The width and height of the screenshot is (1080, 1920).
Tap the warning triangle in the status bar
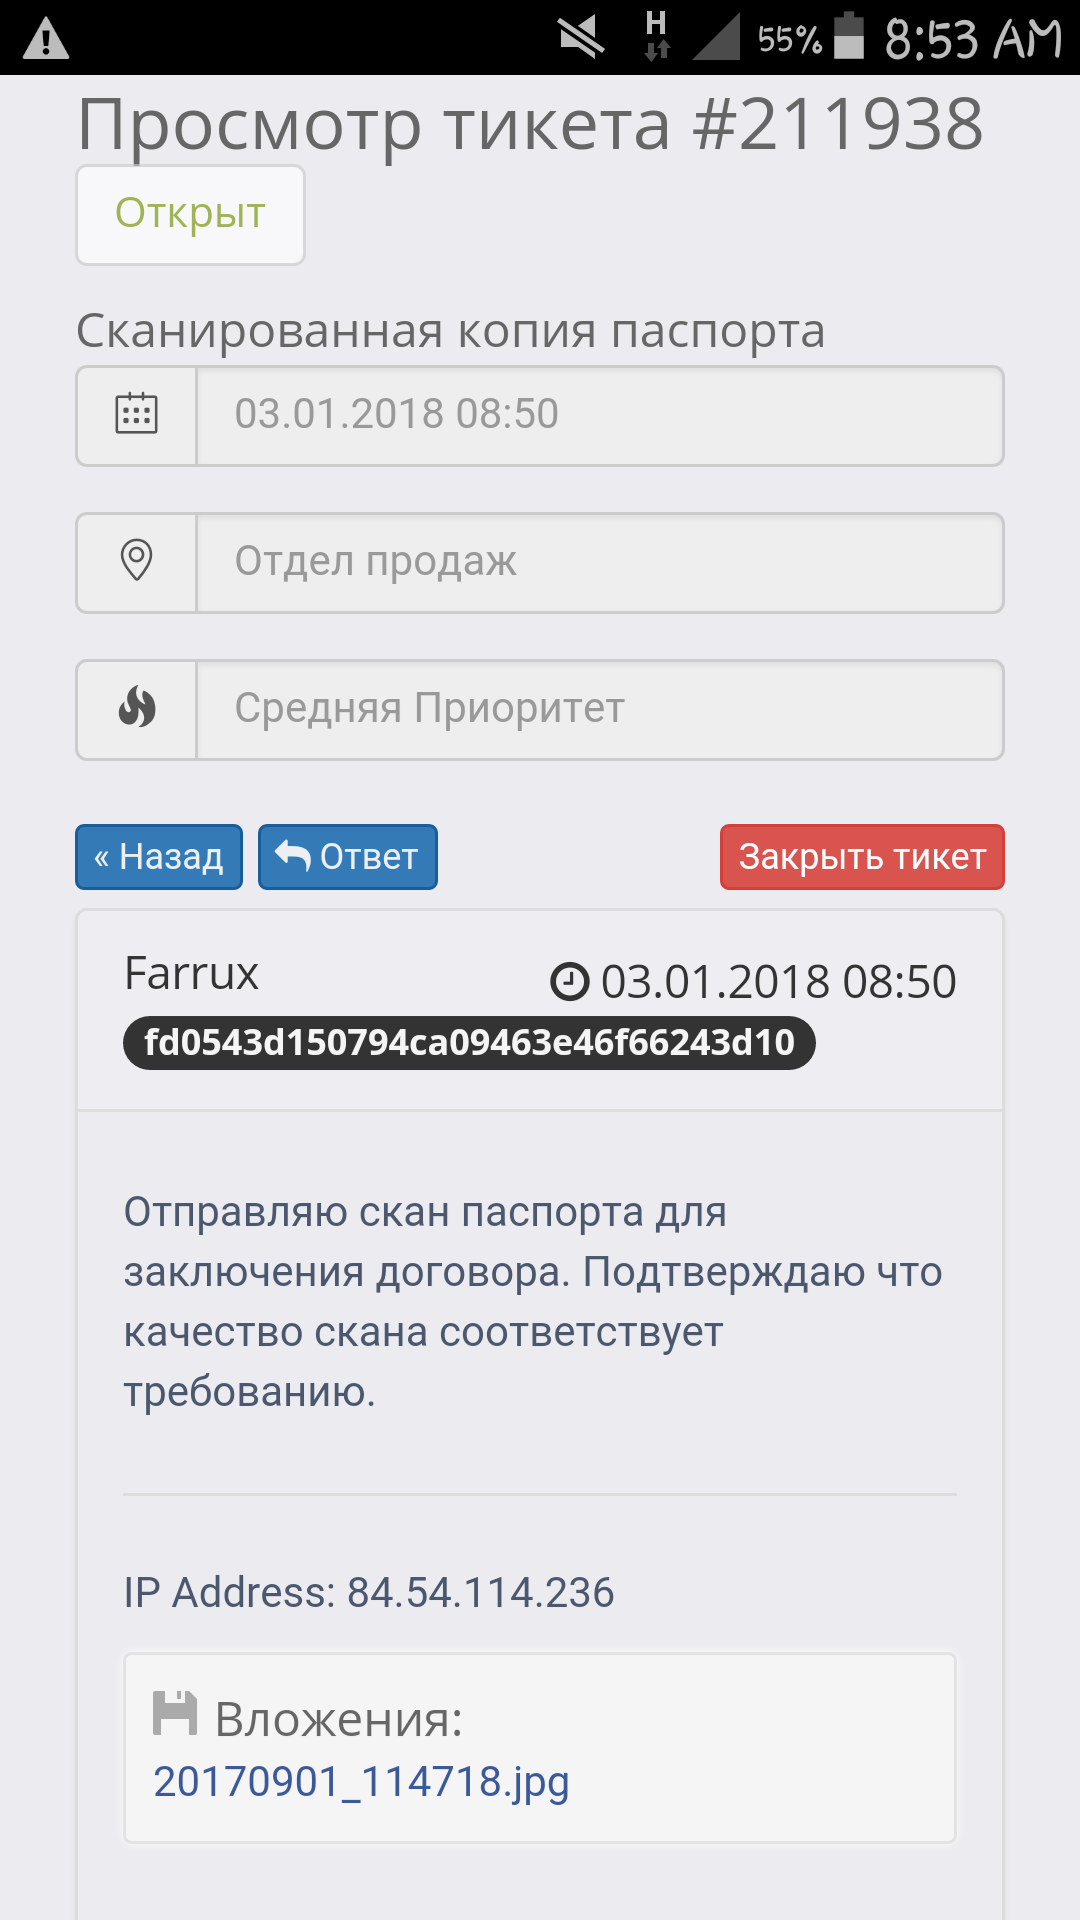pyautogui.click(x=46, y=40)
